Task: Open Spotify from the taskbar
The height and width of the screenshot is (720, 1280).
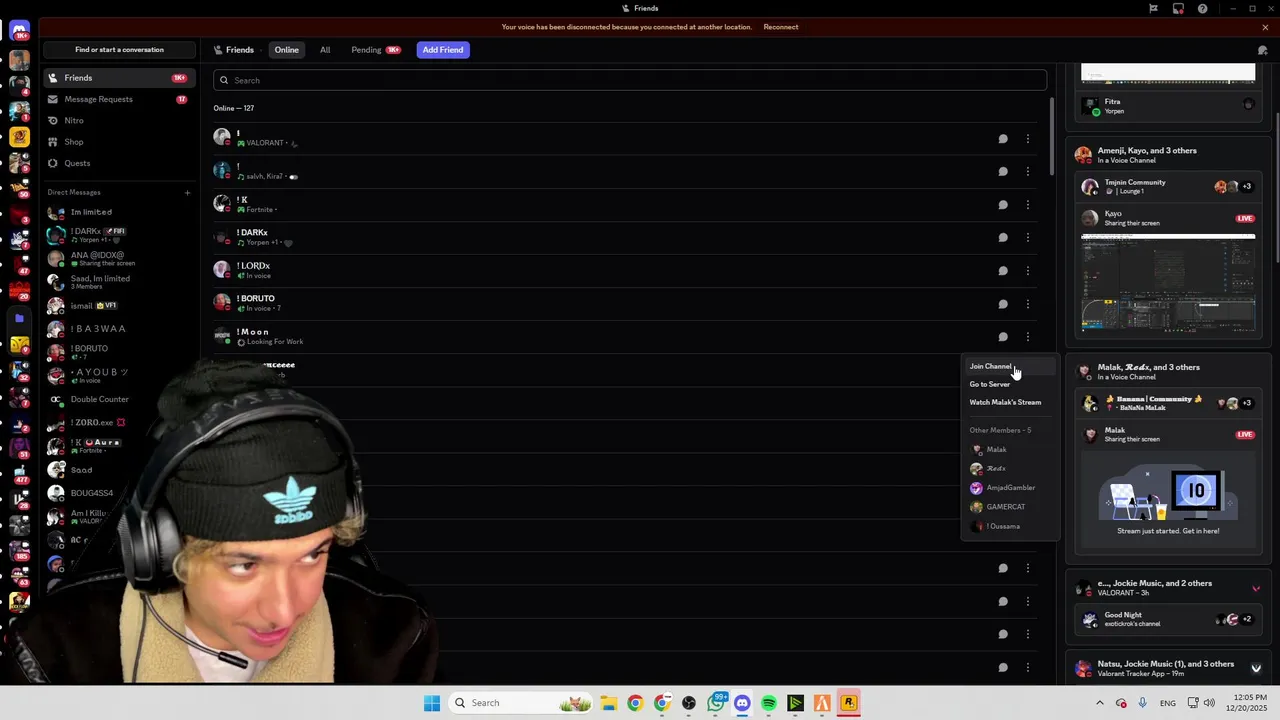Action: pyautogui.click(x=768, y=703)
